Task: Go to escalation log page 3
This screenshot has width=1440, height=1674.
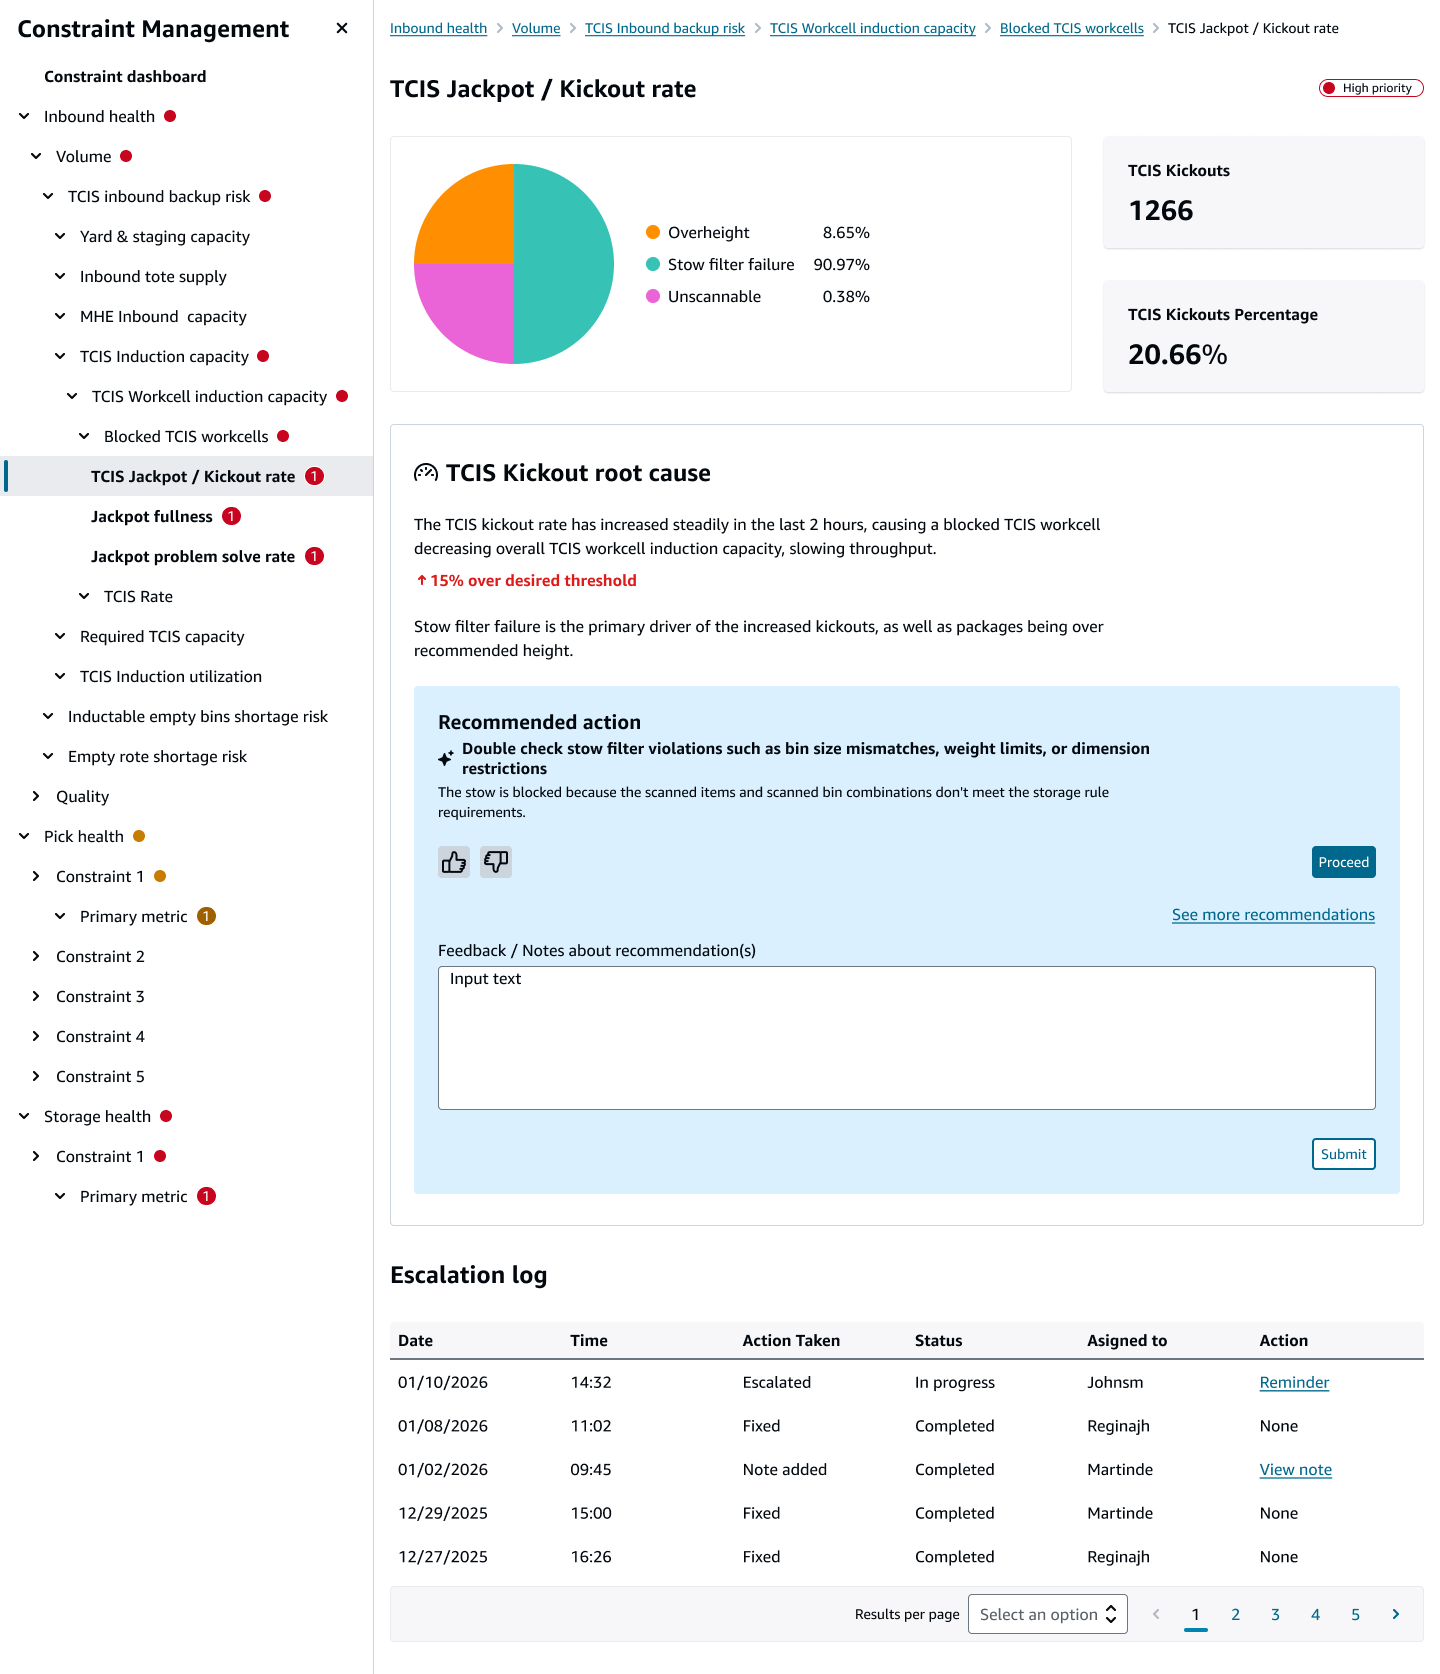Action: [x=1276, y=1614]
